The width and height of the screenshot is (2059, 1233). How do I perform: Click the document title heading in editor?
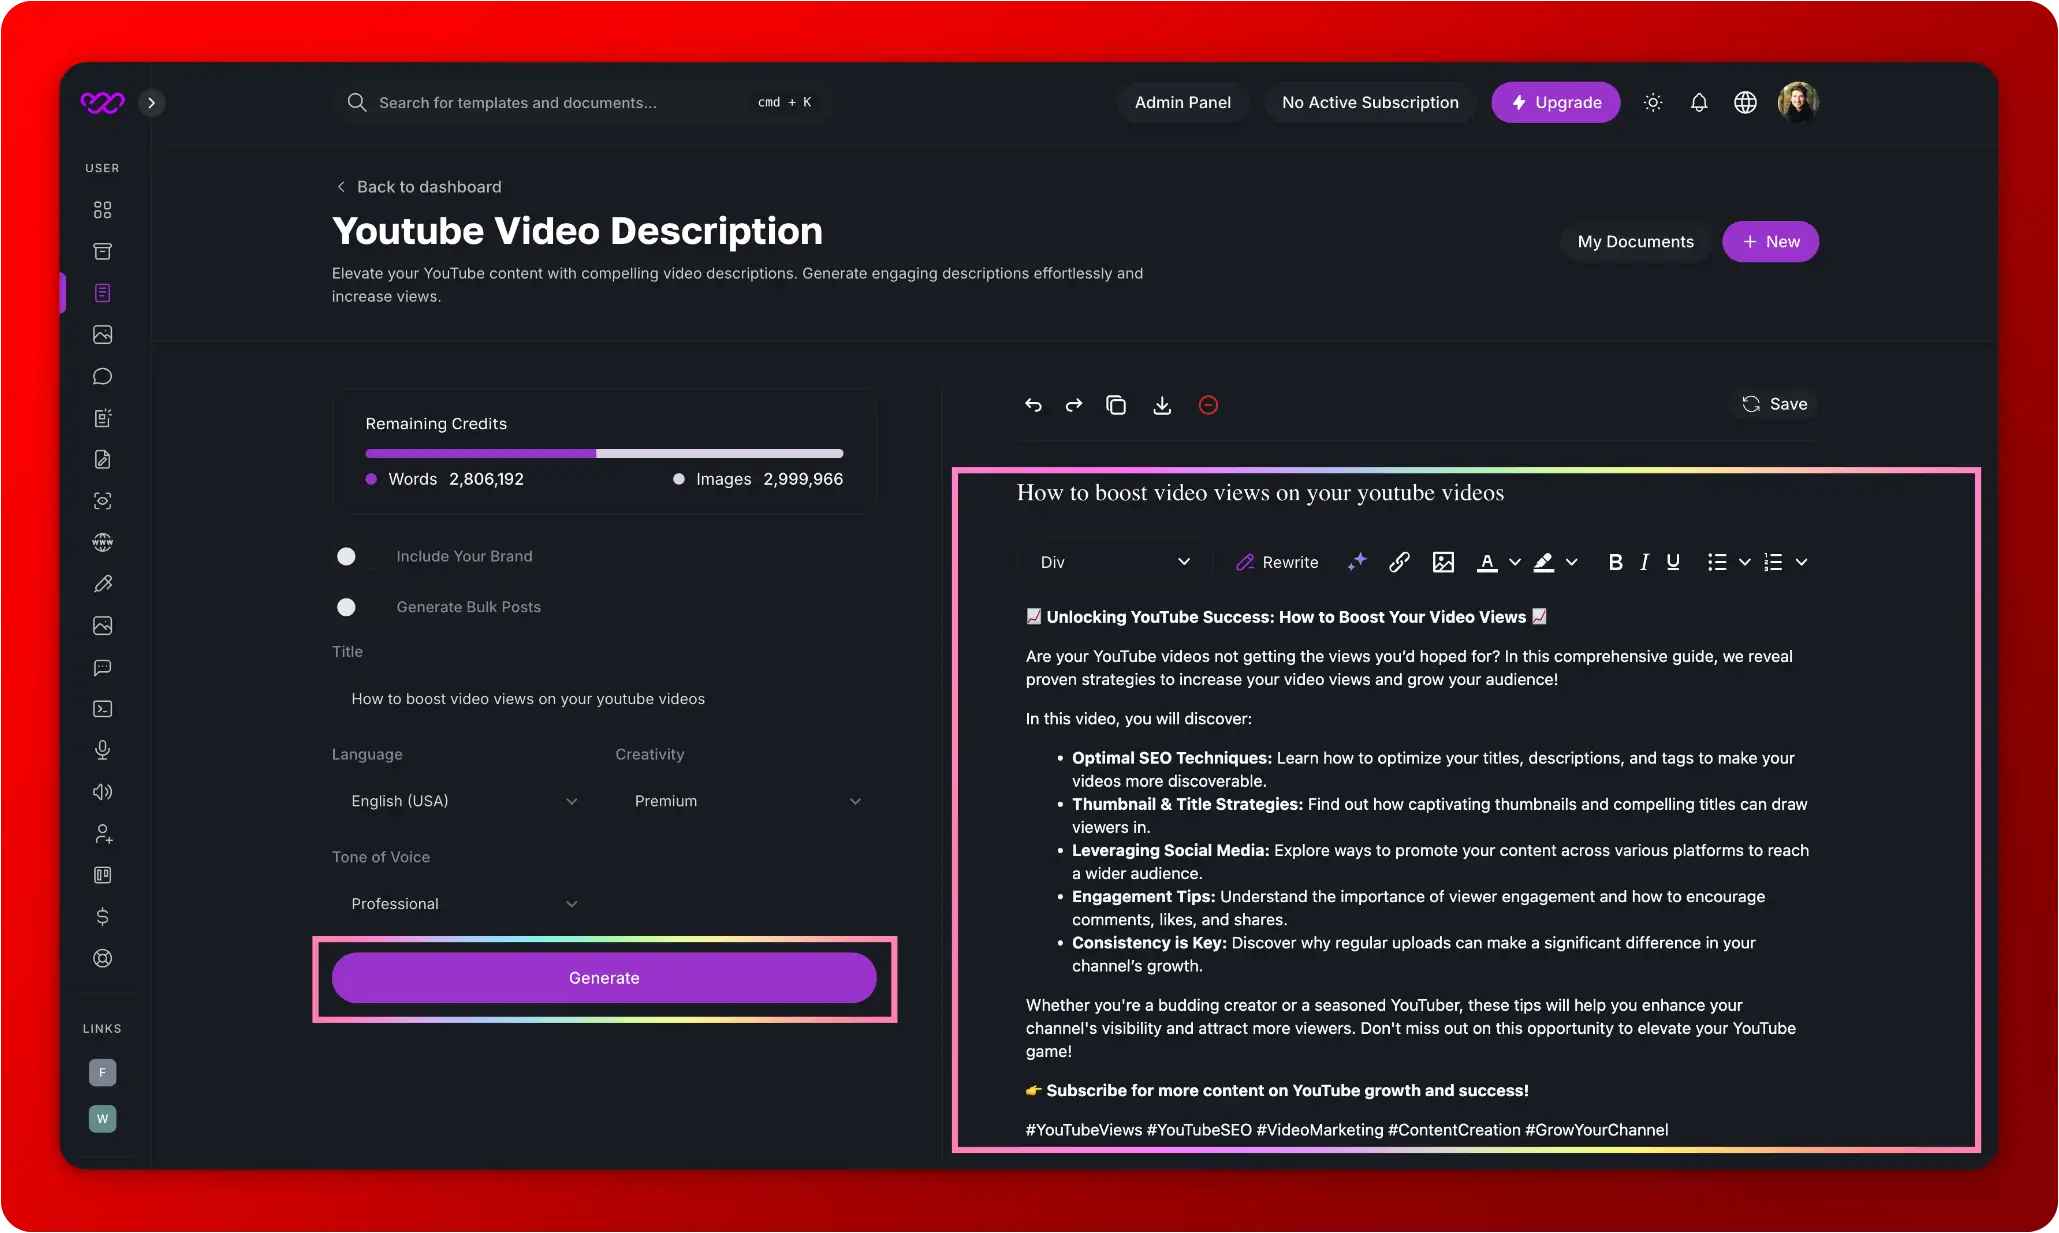pos(1260,493)
